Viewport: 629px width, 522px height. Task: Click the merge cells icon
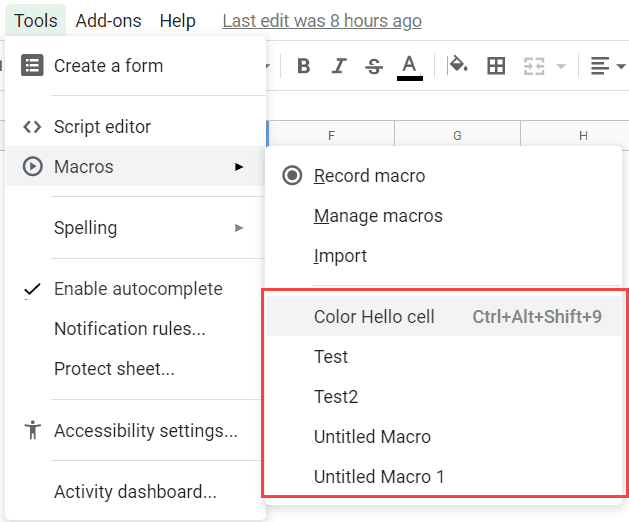pos(534,66)
